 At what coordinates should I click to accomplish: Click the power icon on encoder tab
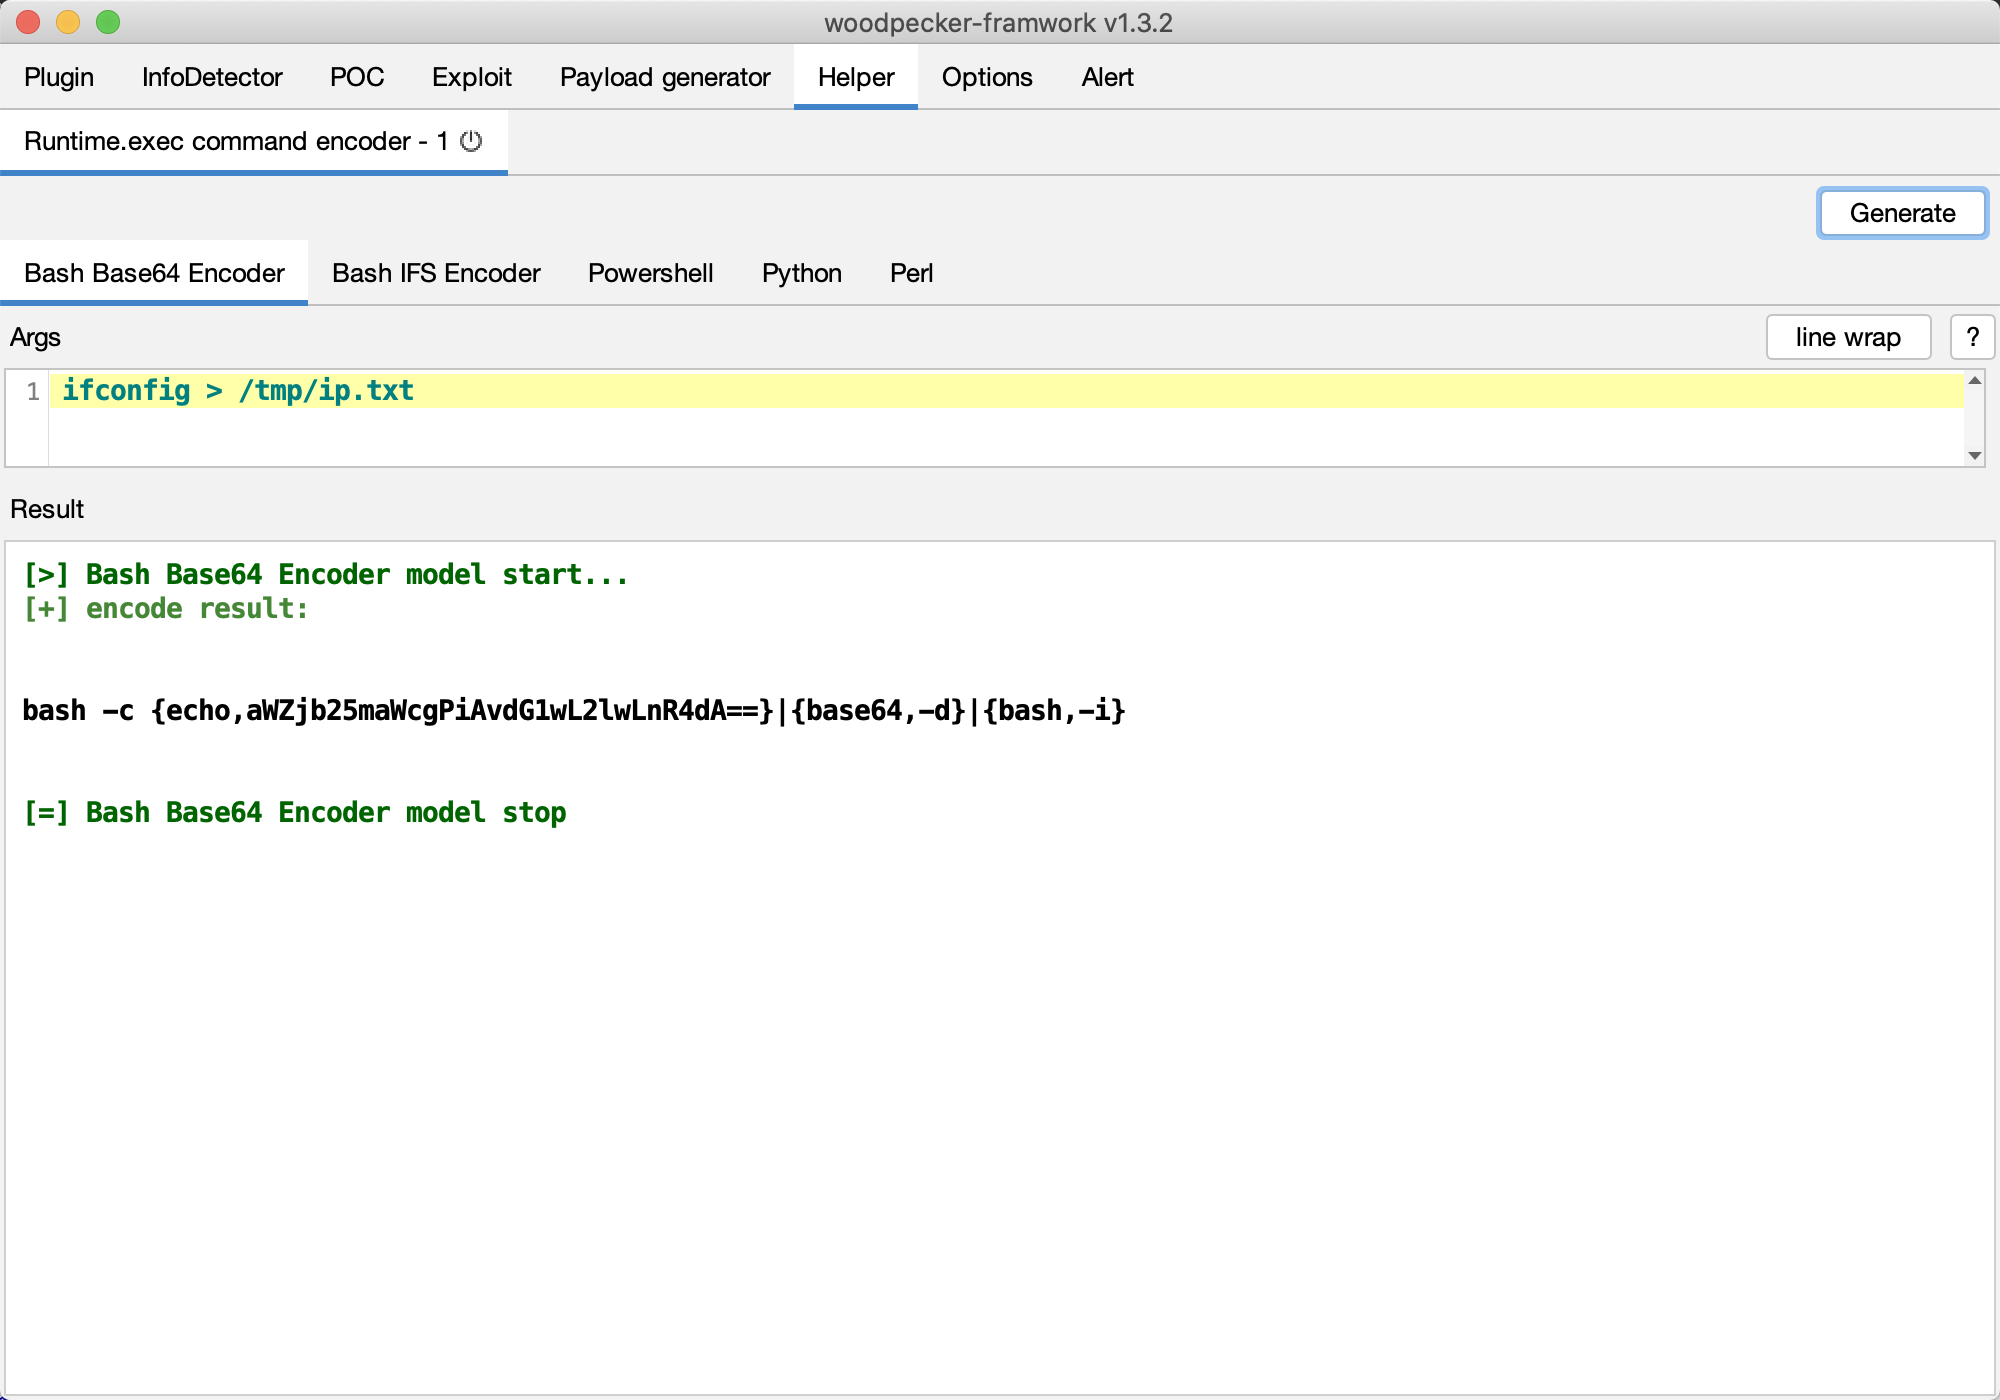pyautogui.click(x=471, y=141)
